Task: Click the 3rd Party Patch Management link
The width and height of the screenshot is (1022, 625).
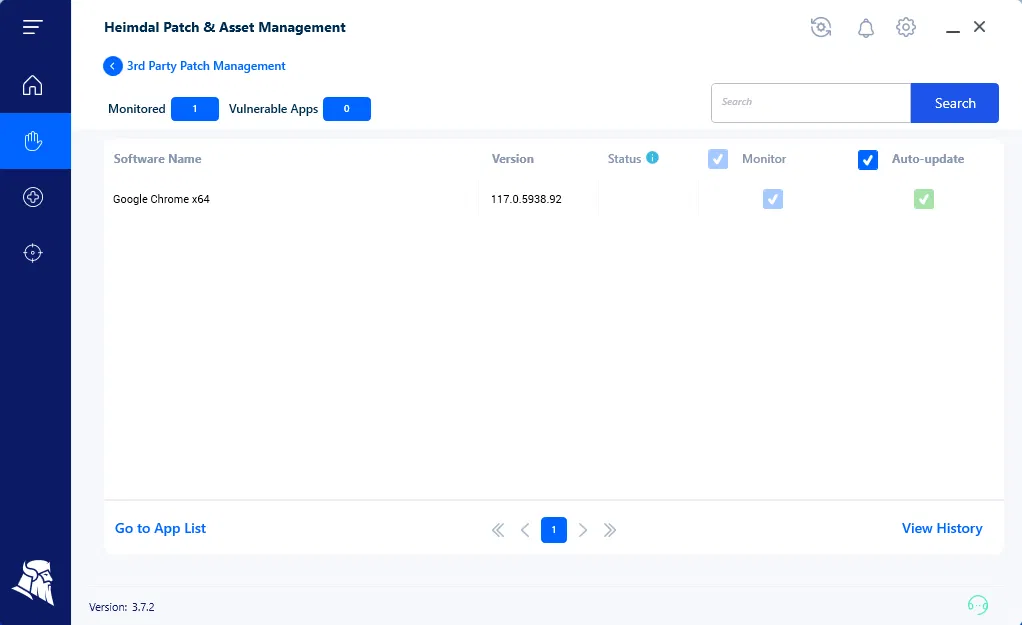Action: [206, 66]
